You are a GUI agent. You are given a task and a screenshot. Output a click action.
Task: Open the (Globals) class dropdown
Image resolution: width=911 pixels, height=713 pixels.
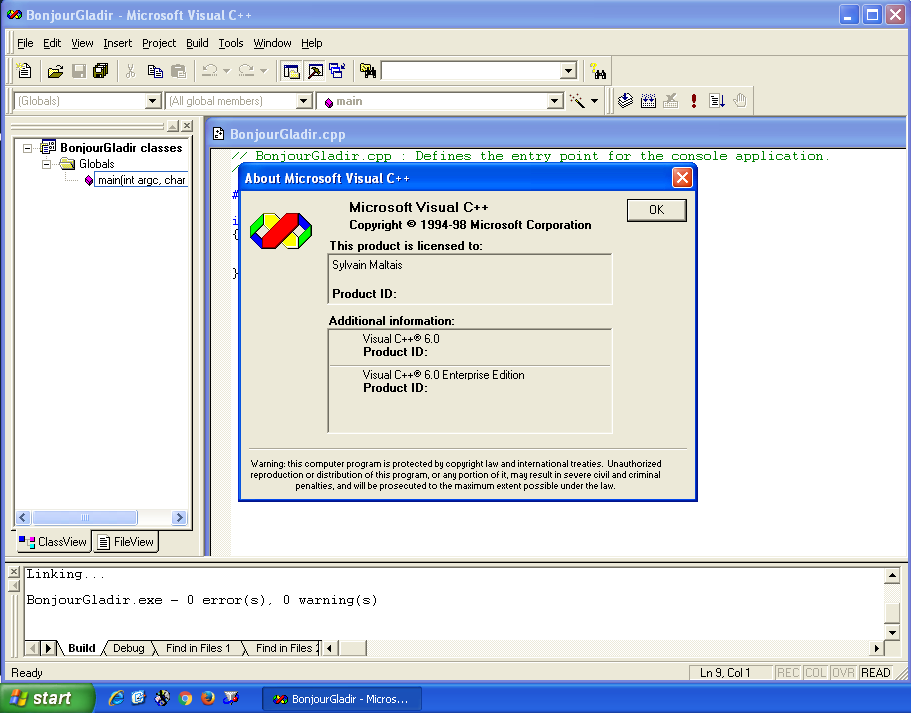tap(152, 101)
